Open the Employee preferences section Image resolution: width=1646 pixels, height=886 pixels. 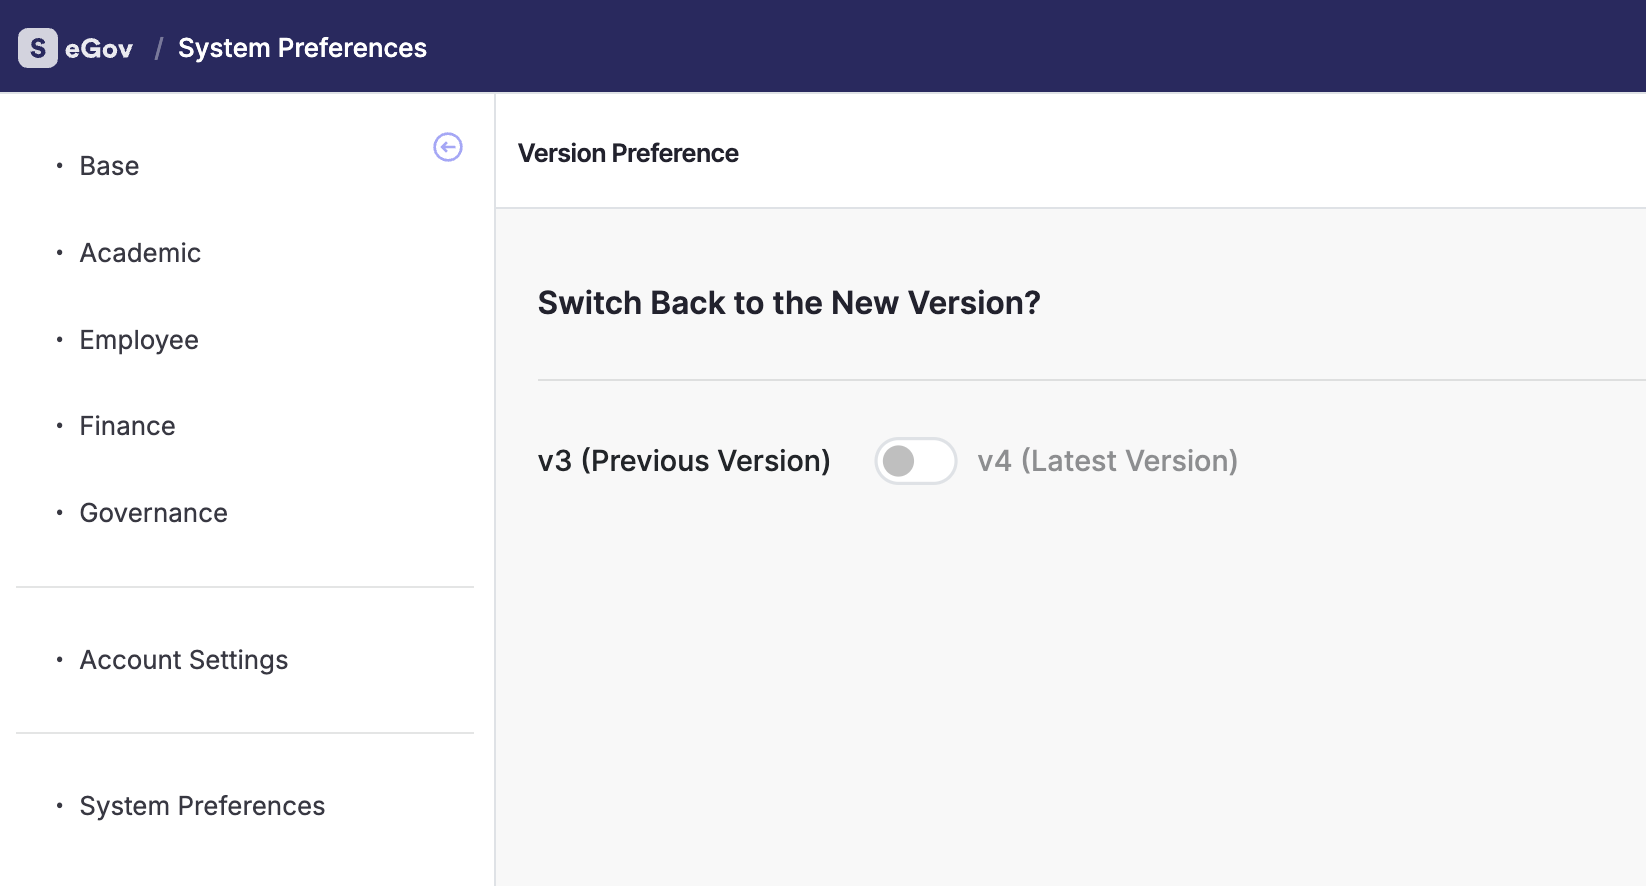[138, 340]
